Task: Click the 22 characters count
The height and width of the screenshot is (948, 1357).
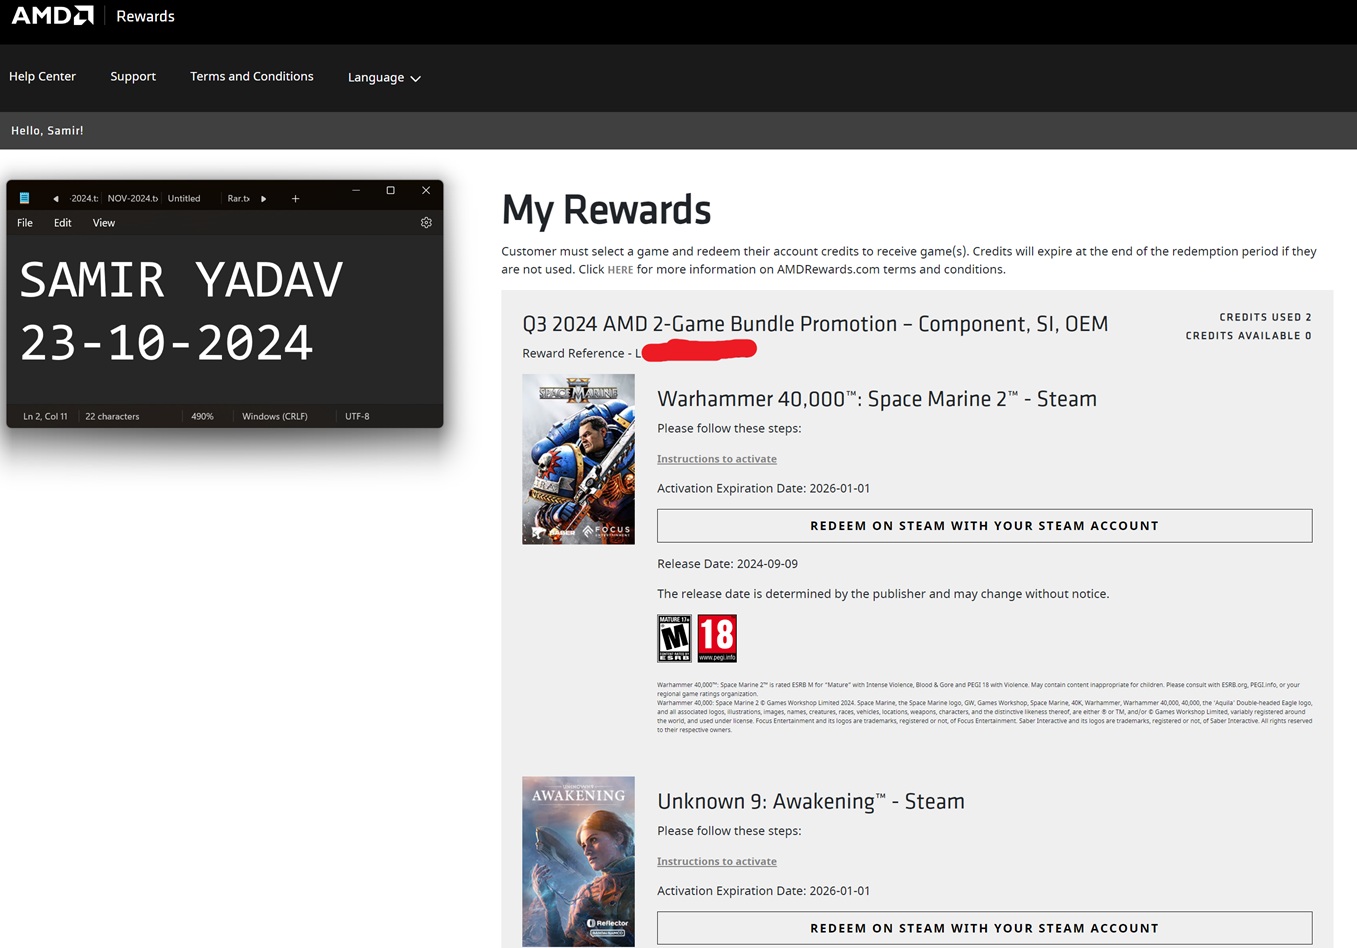Action: (x=112, y=416)
